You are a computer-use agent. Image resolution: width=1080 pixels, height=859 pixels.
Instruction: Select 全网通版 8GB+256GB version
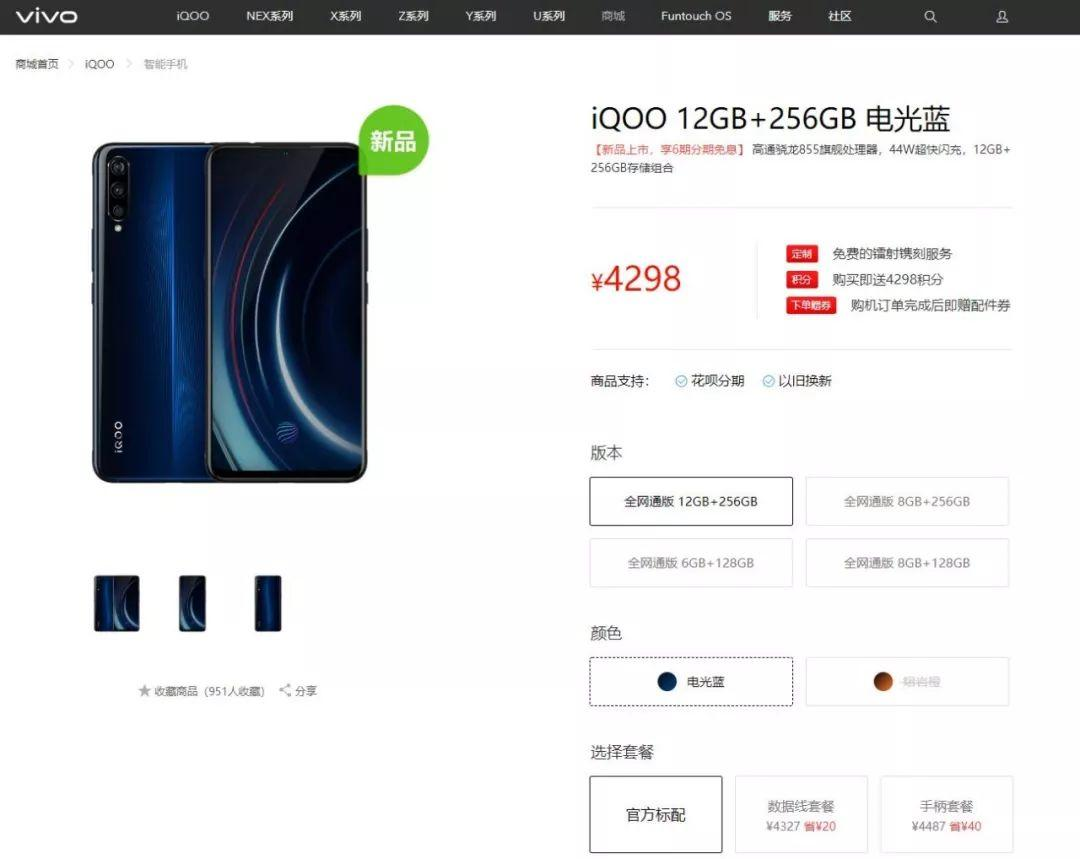907,501
